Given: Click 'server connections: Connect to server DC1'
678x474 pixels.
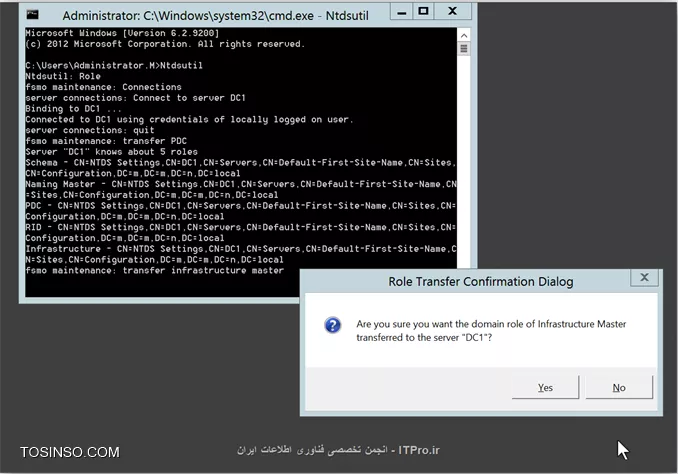Looking at the screenshot, I should (135, 98).
